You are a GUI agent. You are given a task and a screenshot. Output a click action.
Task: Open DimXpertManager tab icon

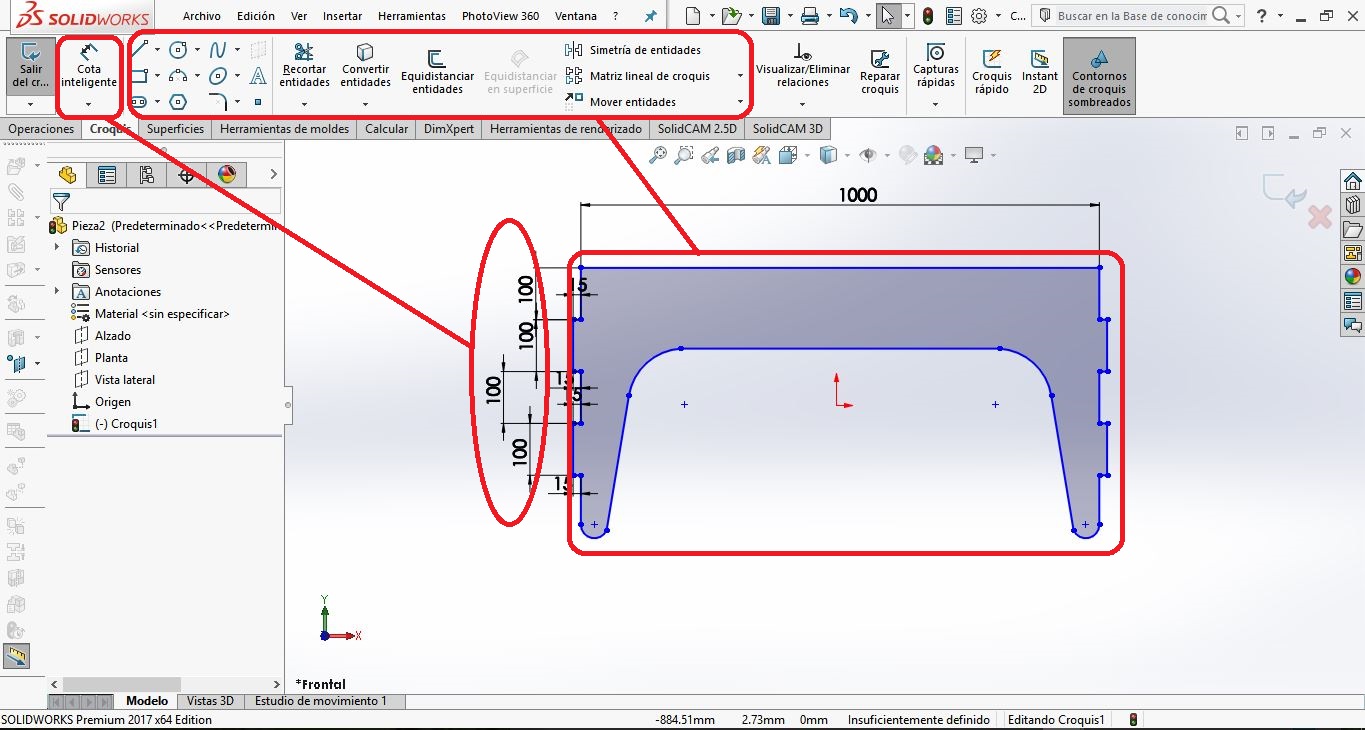186,175
